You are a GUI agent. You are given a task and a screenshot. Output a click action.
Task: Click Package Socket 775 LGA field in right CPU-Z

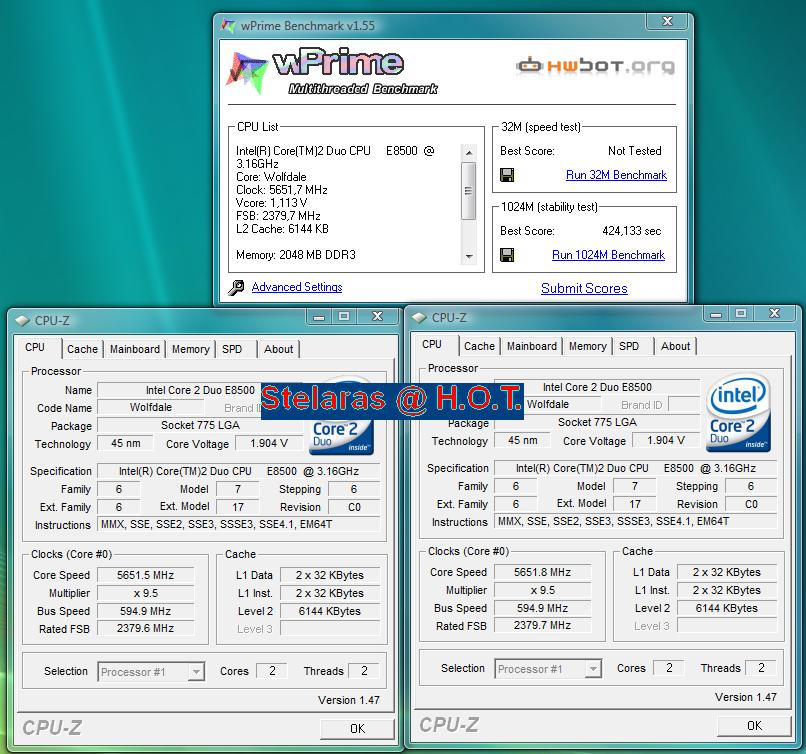597,422
